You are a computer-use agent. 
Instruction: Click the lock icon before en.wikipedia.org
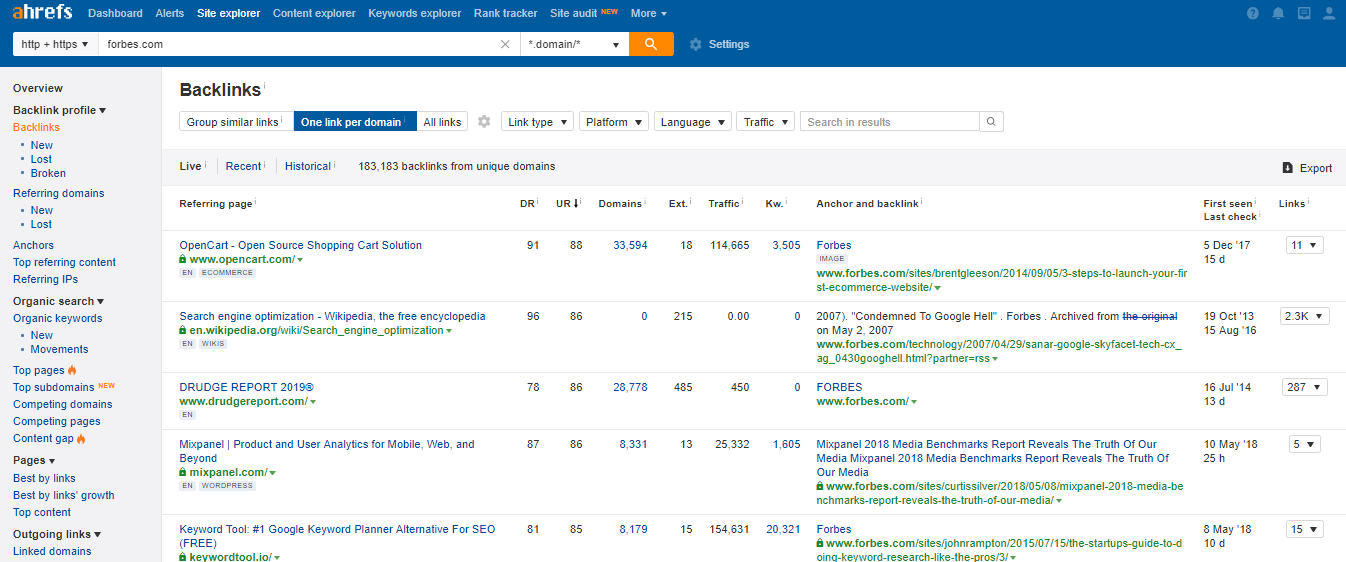pos(183,330)
